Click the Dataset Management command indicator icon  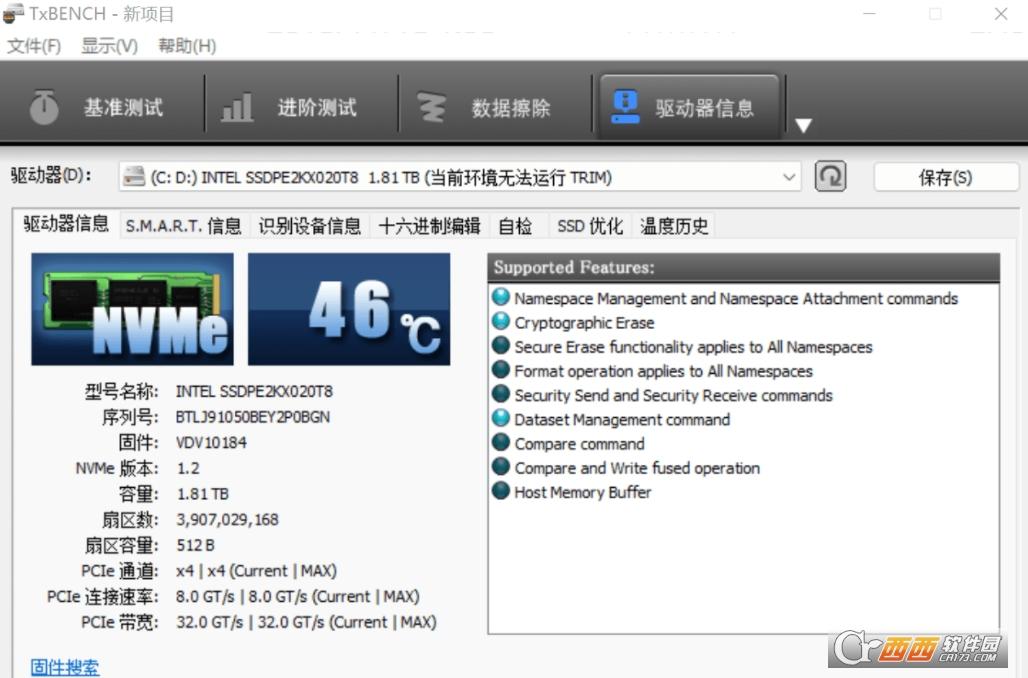(501, 418)
